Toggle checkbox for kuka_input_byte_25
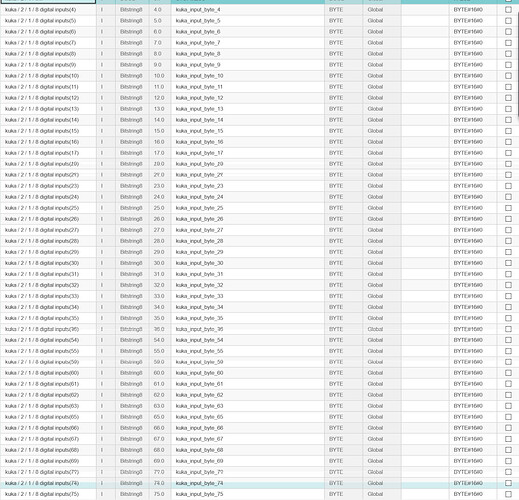The height and width of the screenshot is (500, 519). (508, 208)
